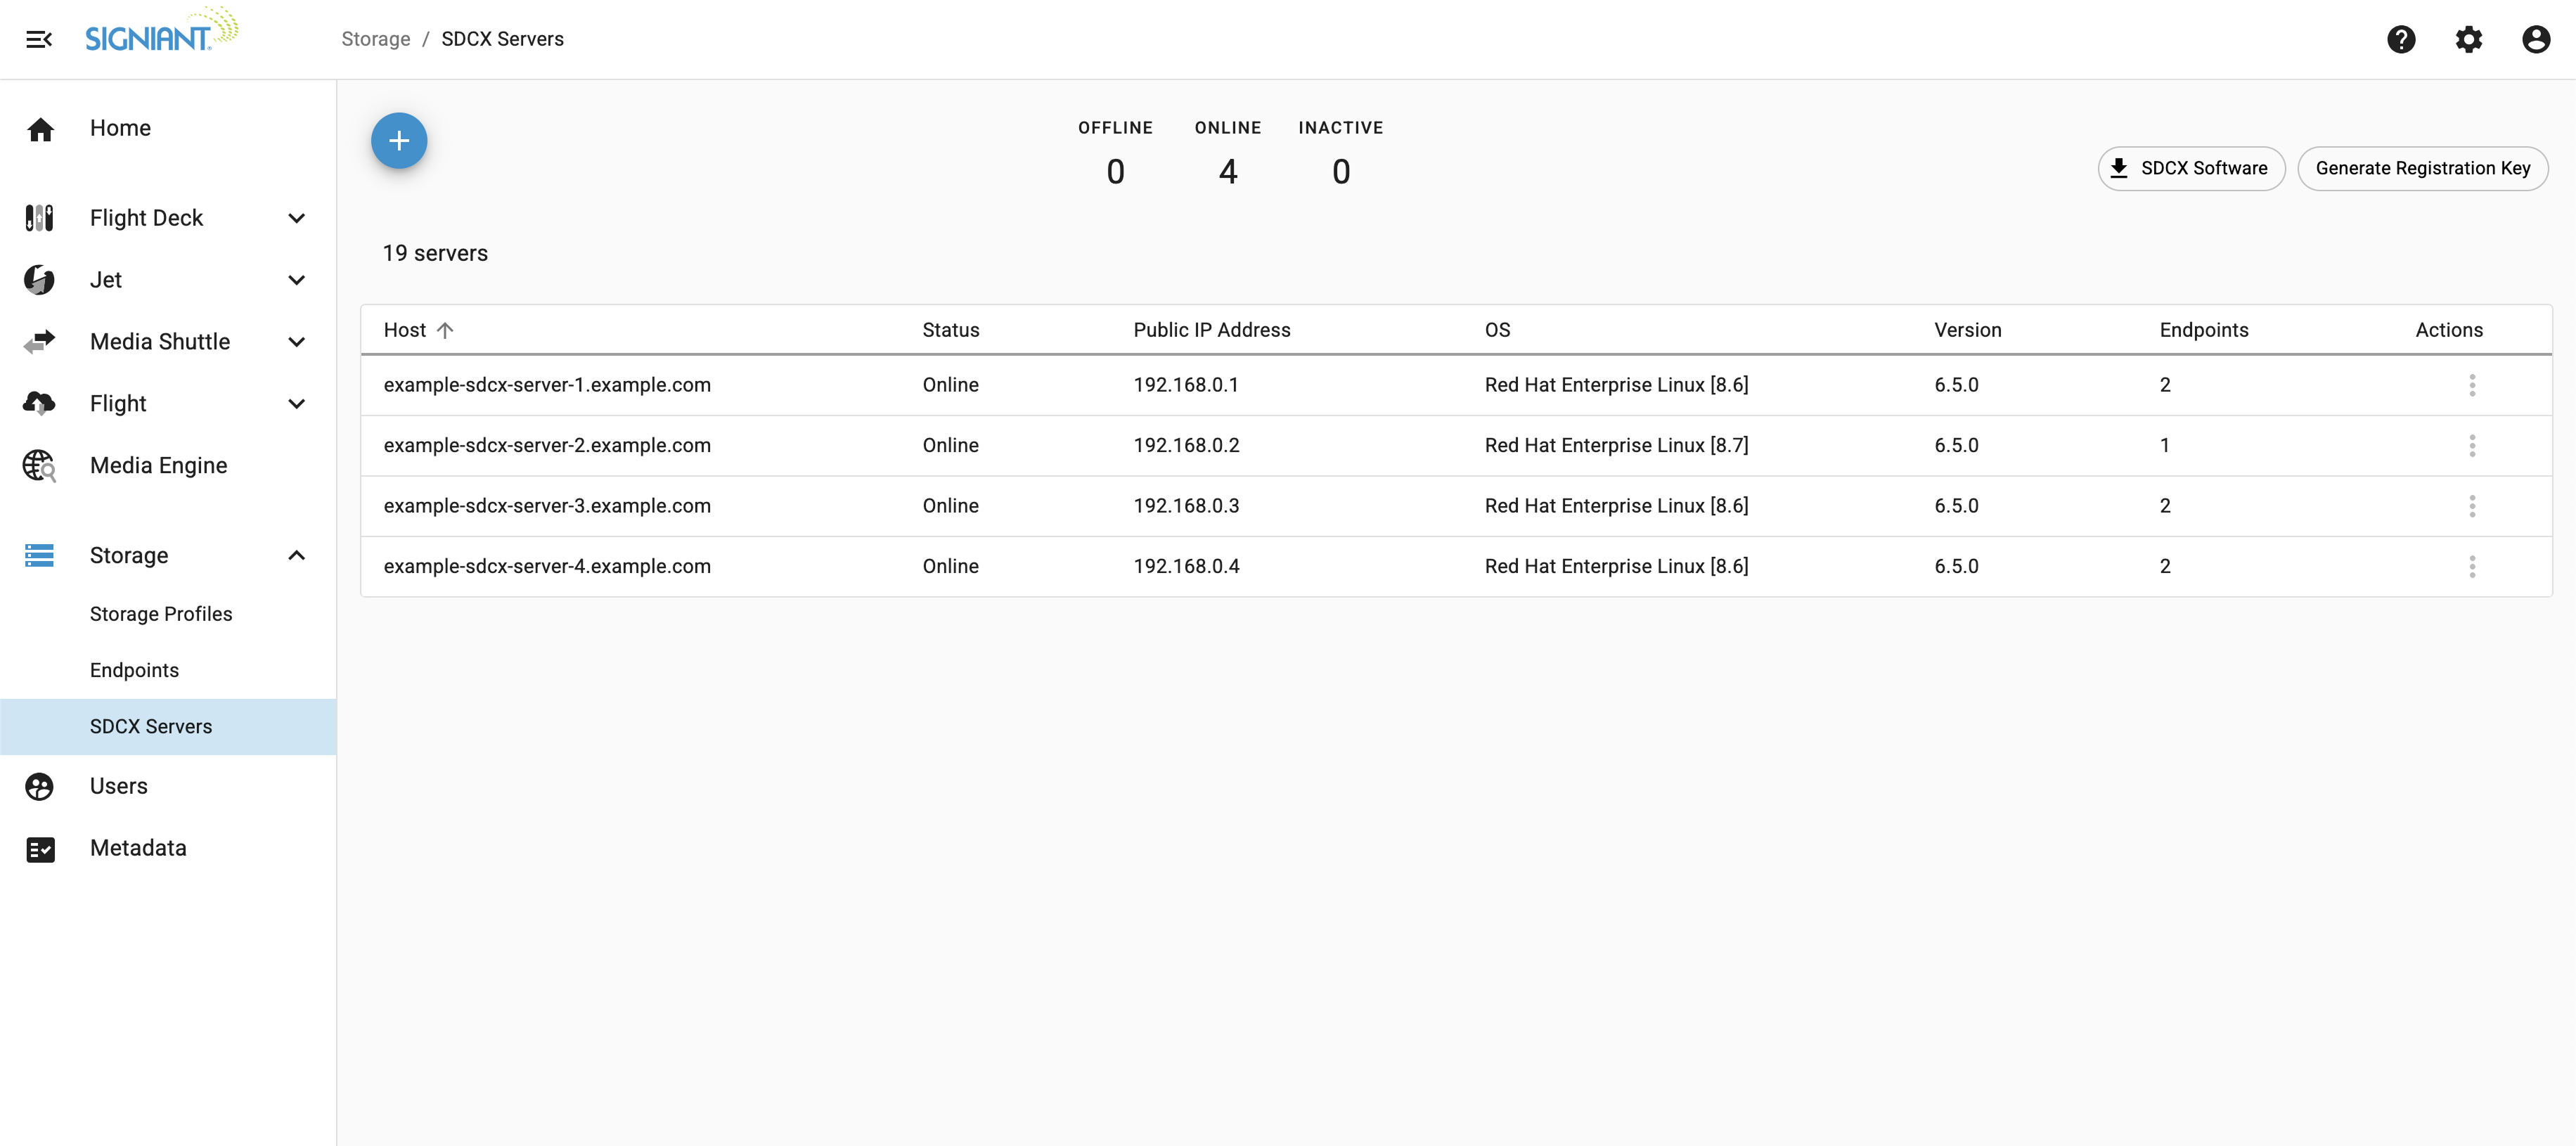Image resolution: width=2576 pixels, height=1146 pixels.
Task: Click the Media Shuttle arrow icon
Action: [38, 341]
